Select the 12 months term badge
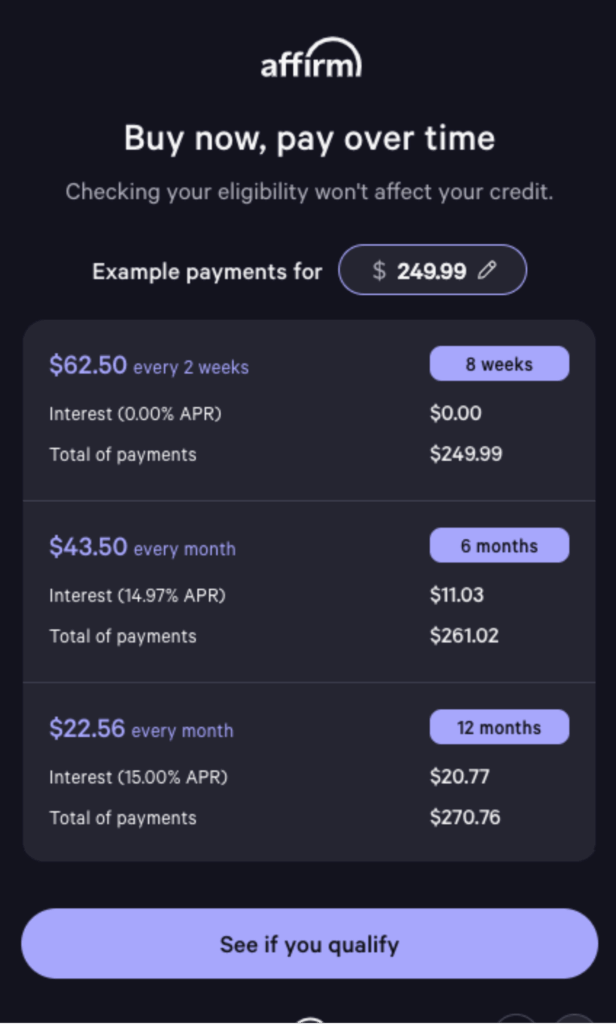 coord(499,728)
